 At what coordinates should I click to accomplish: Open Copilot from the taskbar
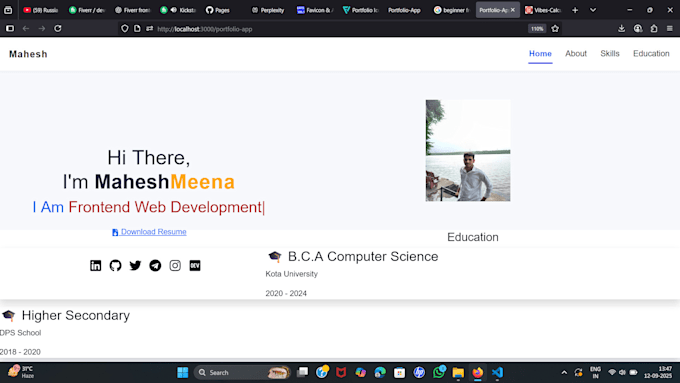[x=360, y=373]
